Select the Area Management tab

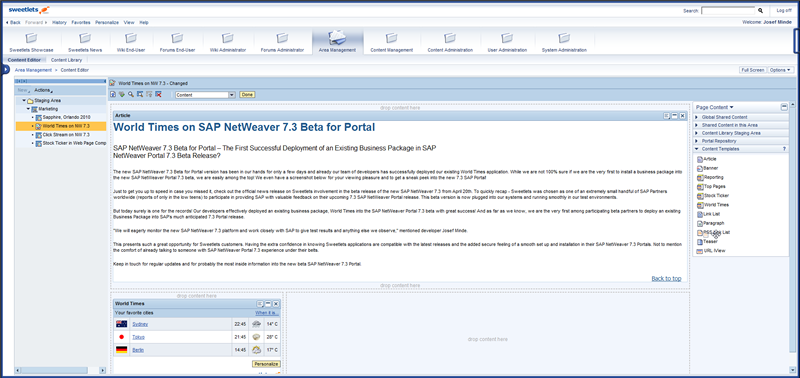337,42
